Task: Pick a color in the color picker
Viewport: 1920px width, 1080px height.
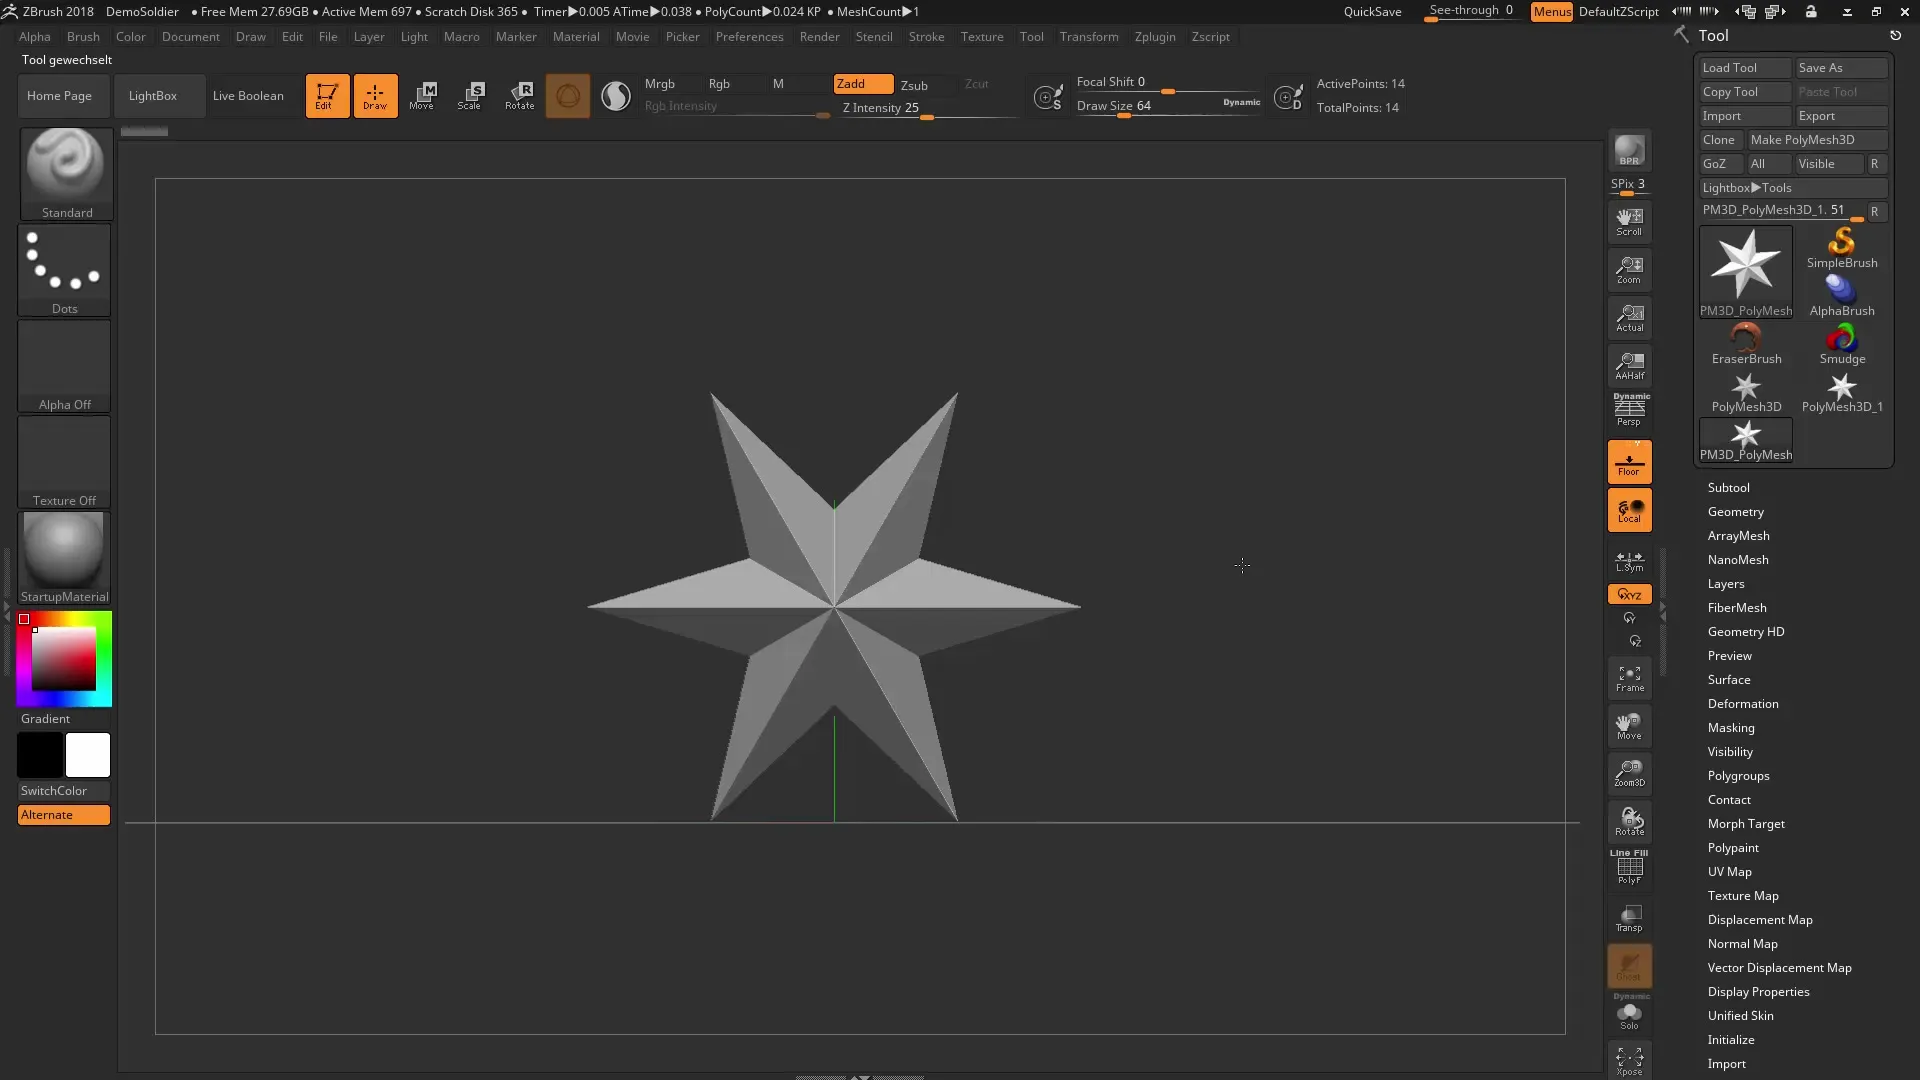Action: (64, 659)
